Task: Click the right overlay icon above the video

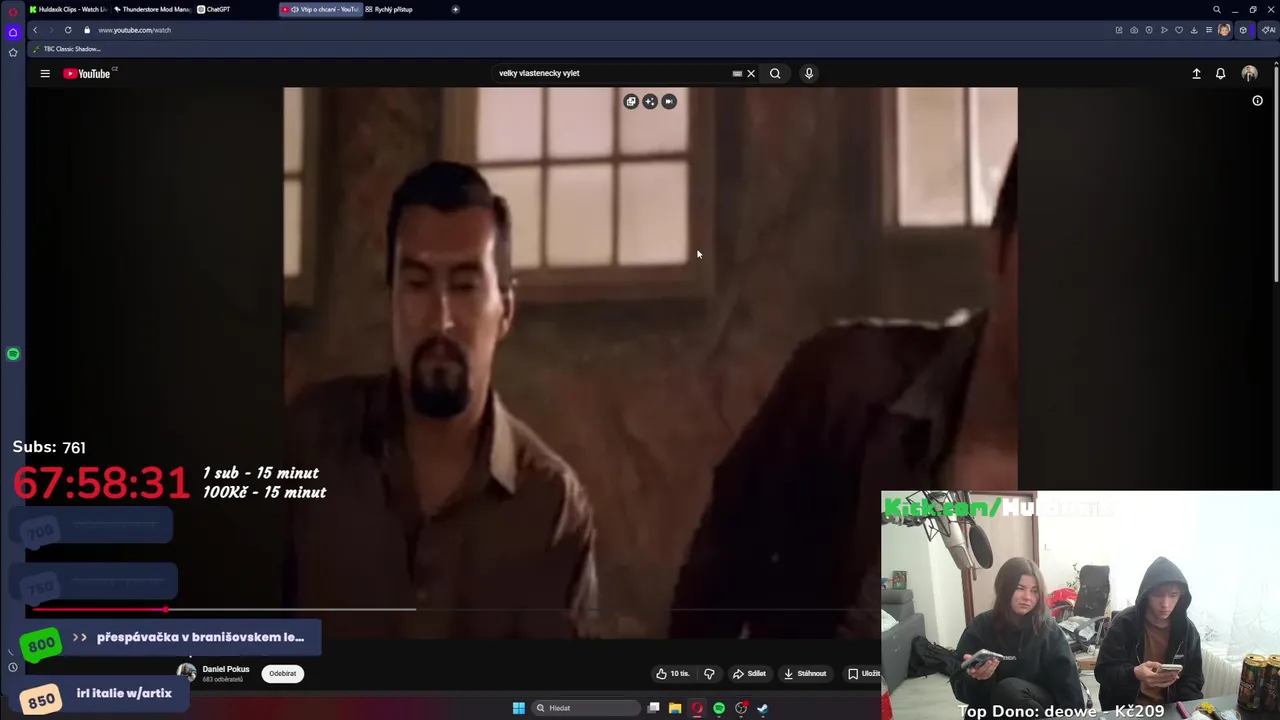Action: click(669, 101)
